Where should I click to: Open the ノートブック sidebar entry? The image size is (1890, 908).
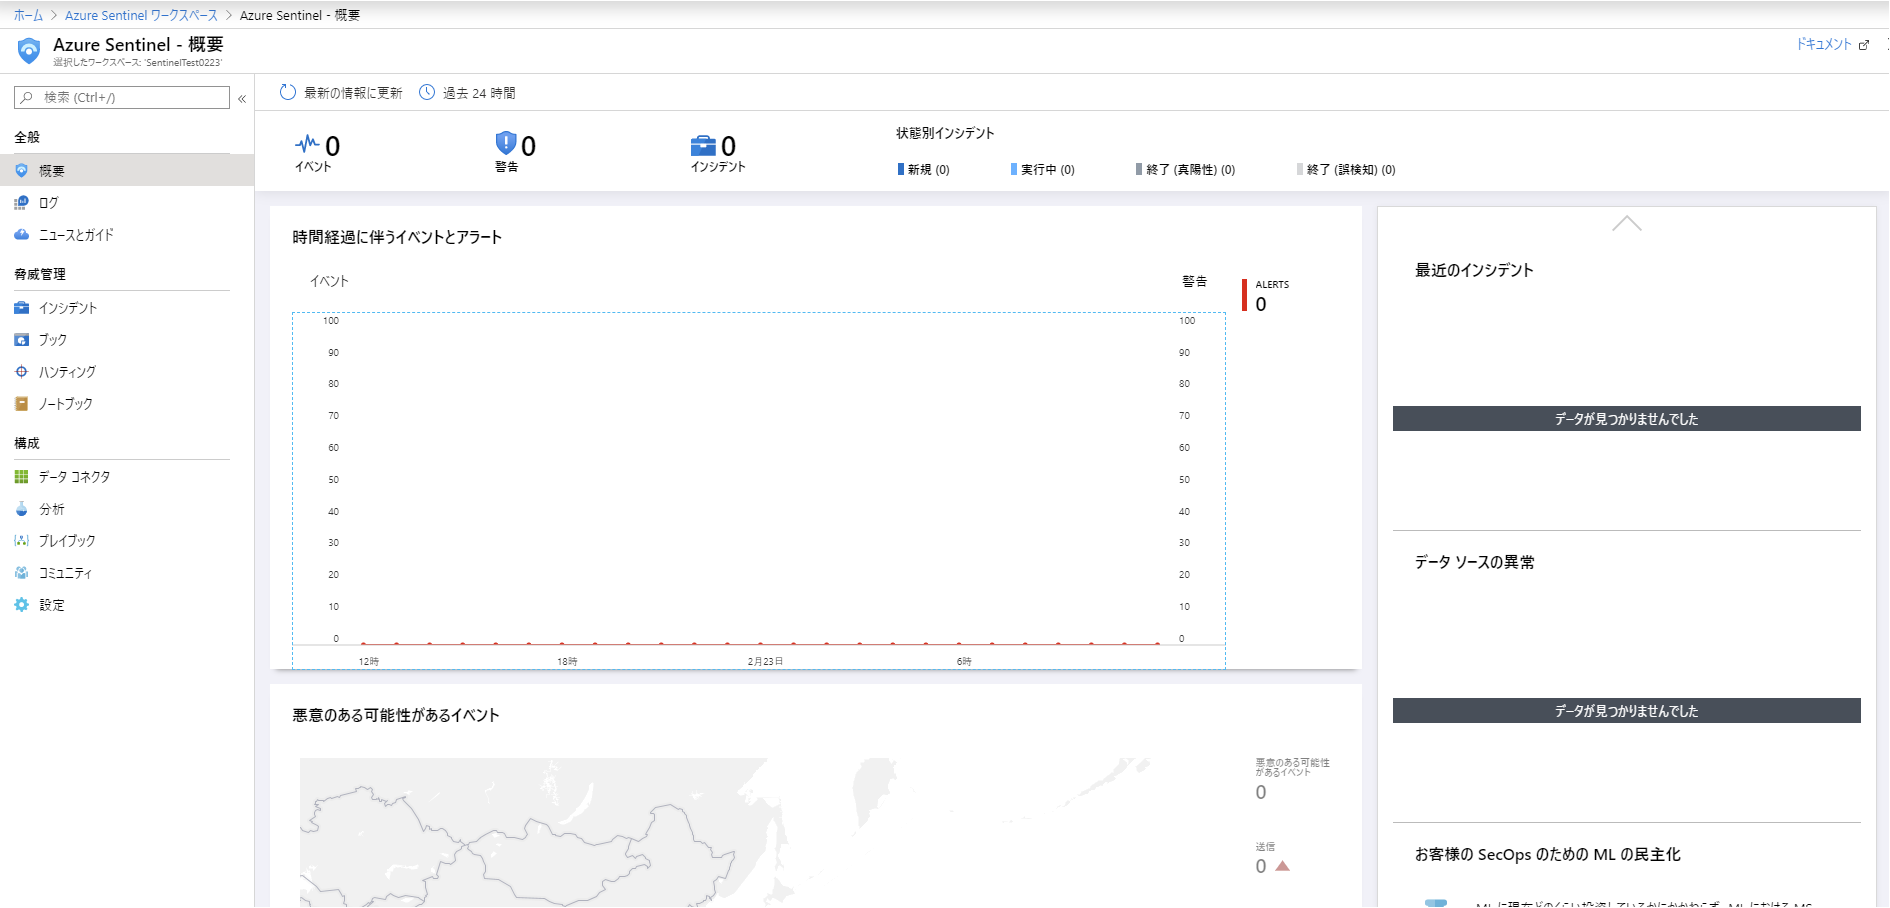pos(127,404)
